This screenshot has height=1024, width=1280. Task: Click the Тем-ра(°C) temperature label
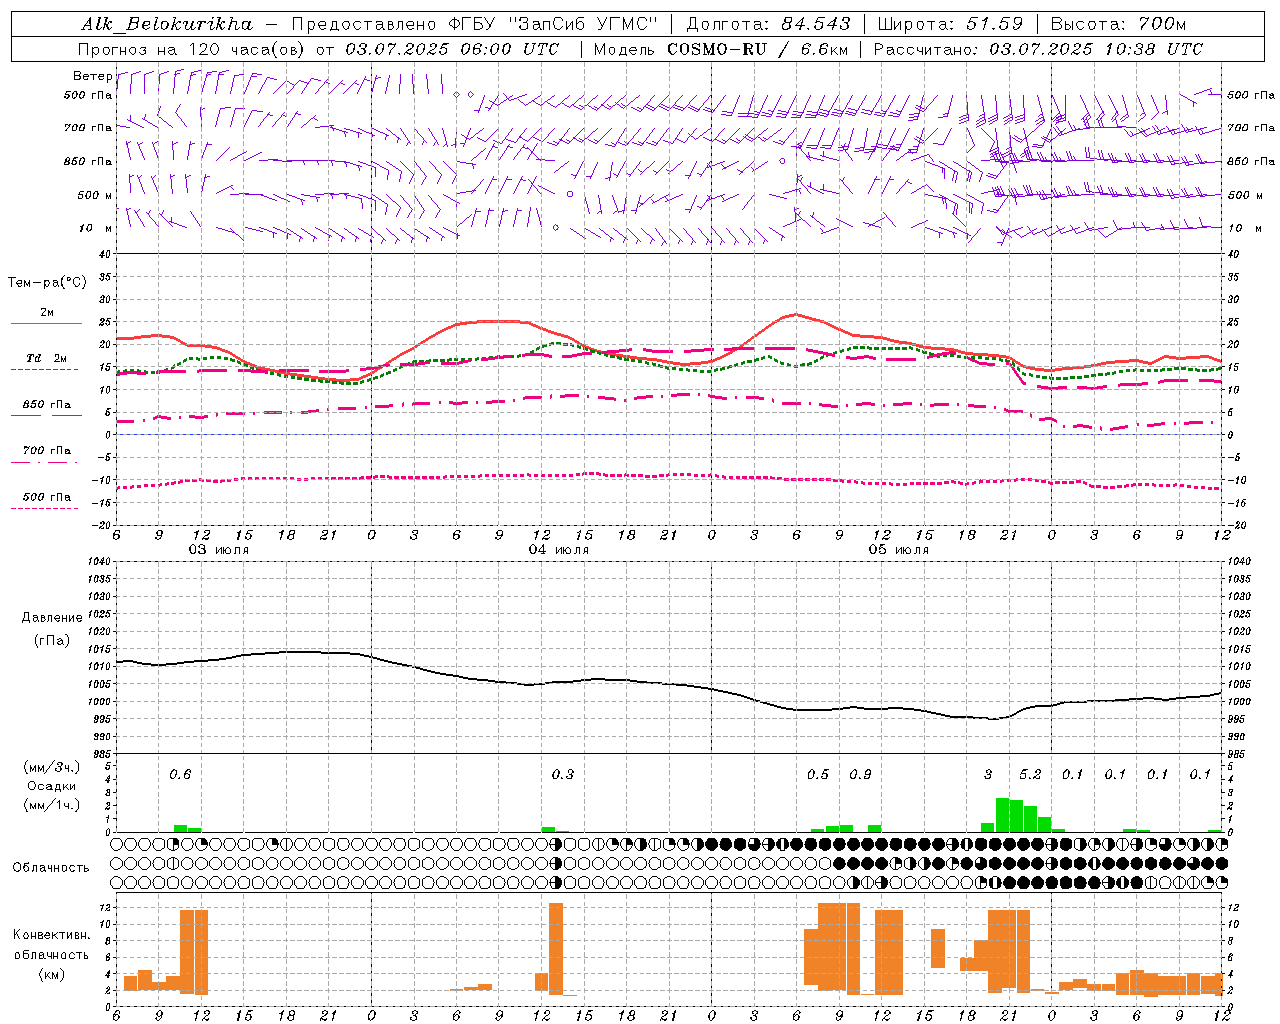(x=47, y=283)
